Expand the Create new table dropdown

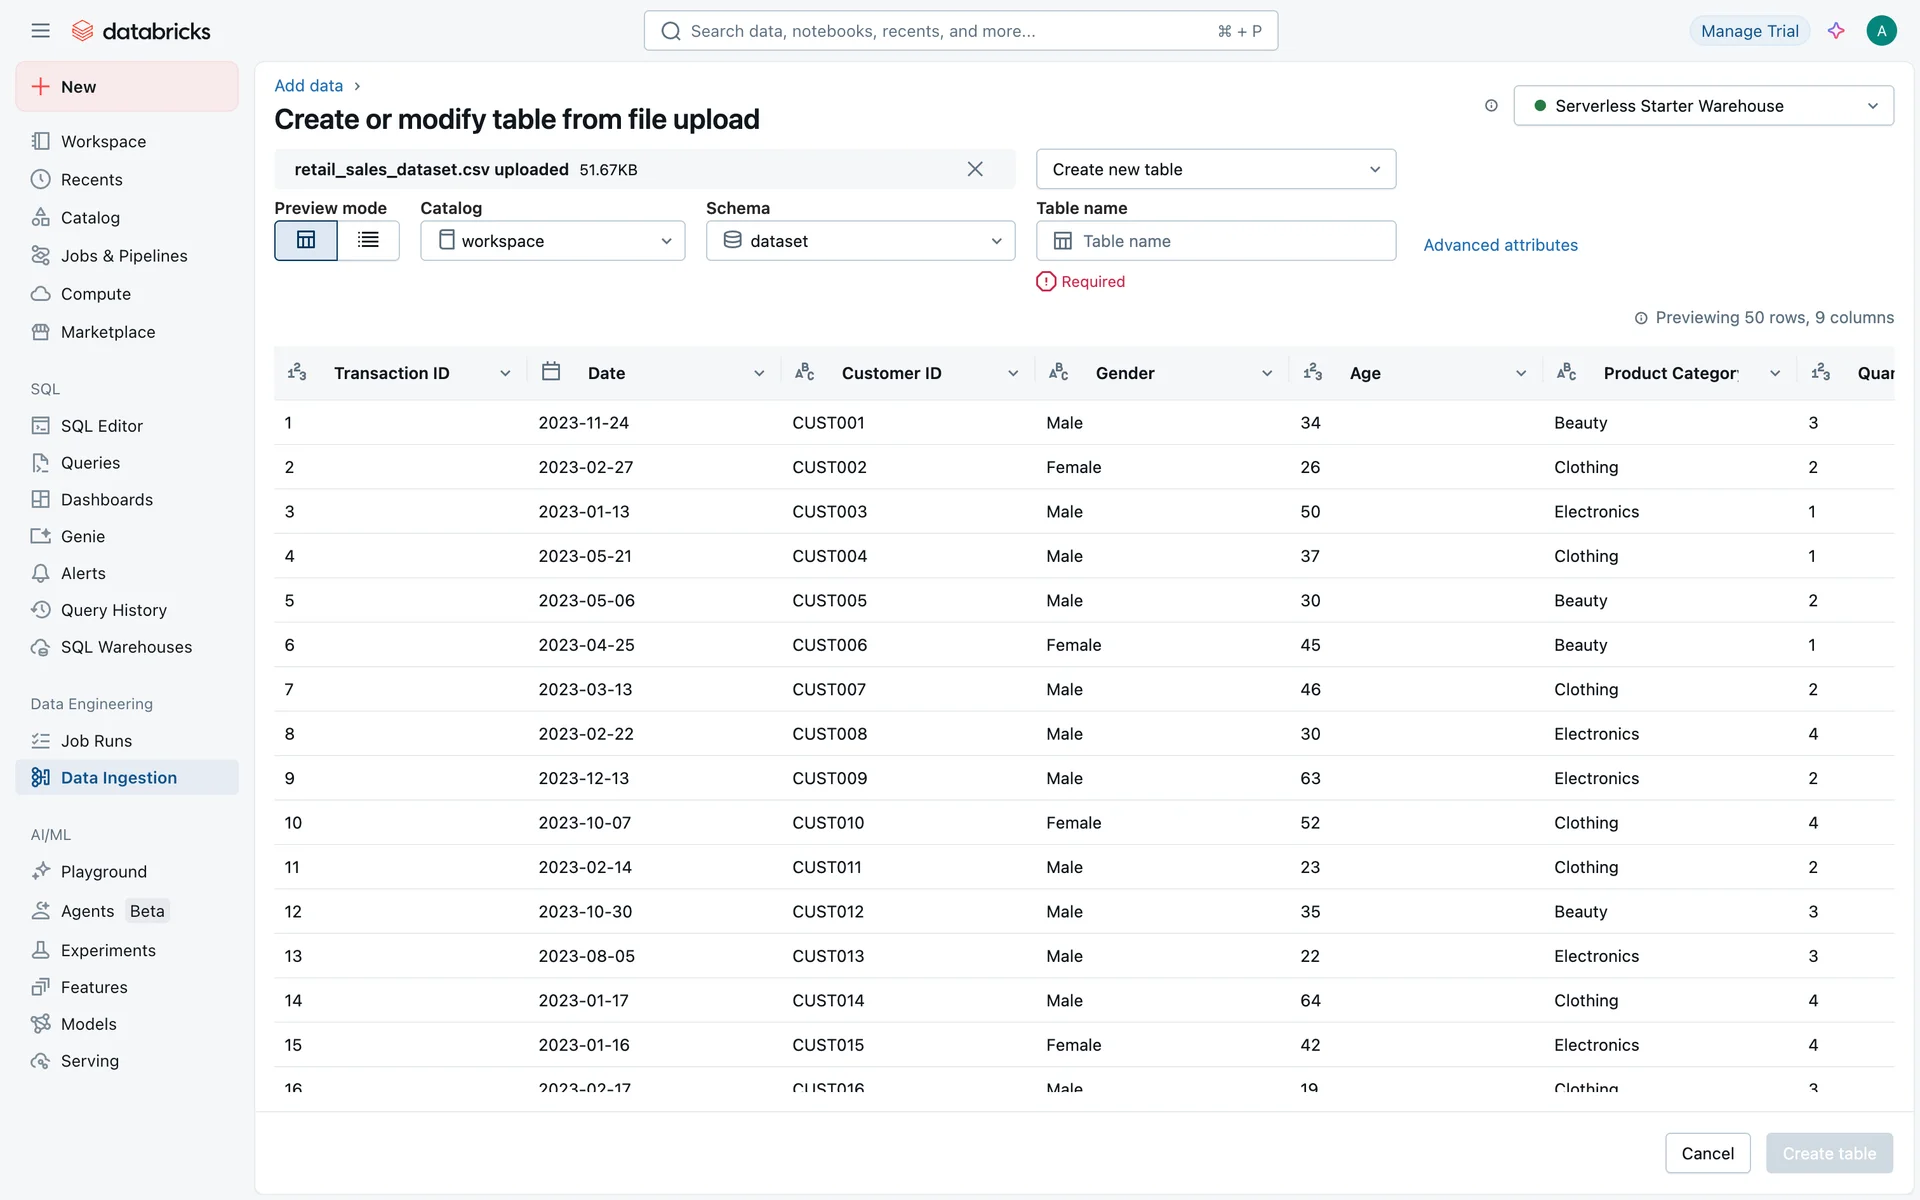coord(1215,169)
